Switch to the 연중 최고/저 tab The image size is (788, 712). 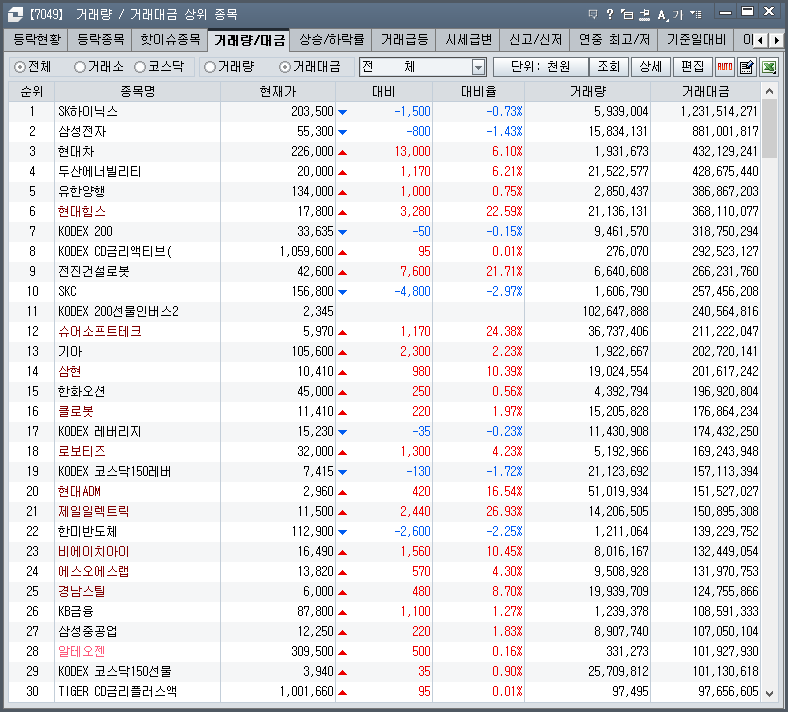pyautogui.click(x=614, y=40)
